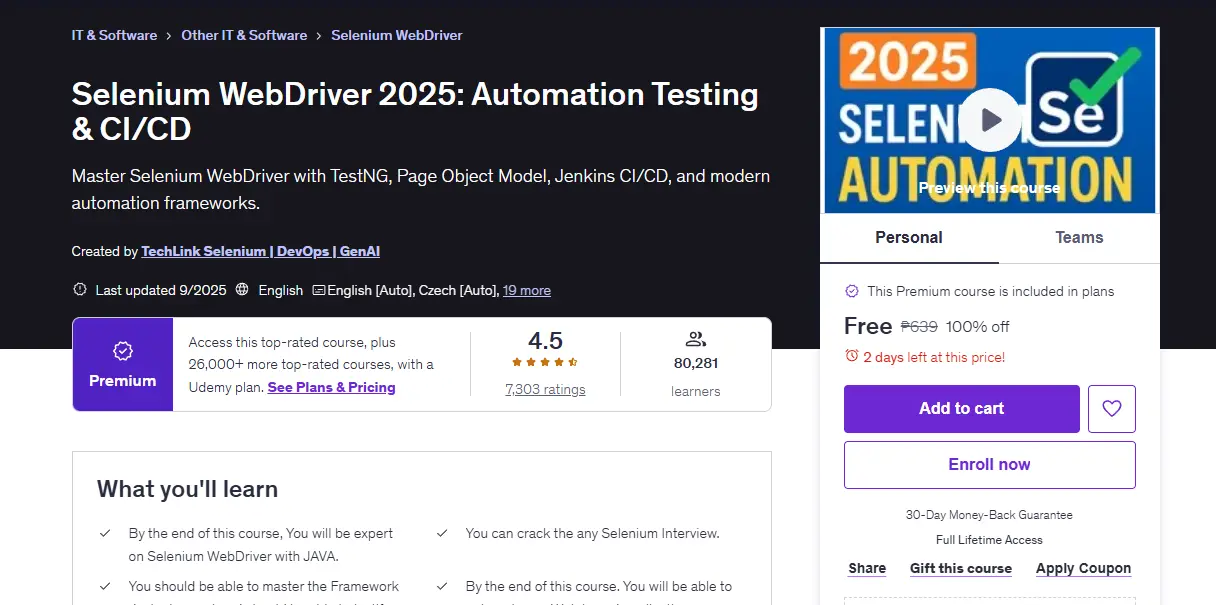Open instructor TechLink Selenium profile link
This screenshot has width=1216, height=605.
[x=261, y=252]
